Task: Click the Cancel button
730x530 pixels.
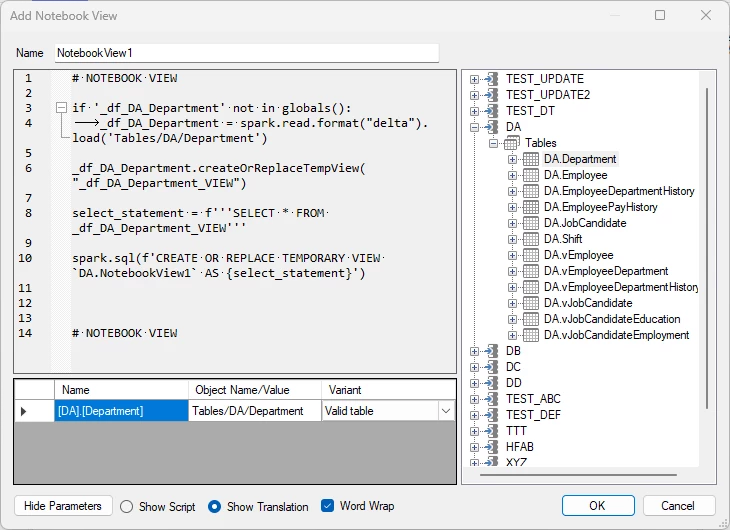Action: [678, 506]
